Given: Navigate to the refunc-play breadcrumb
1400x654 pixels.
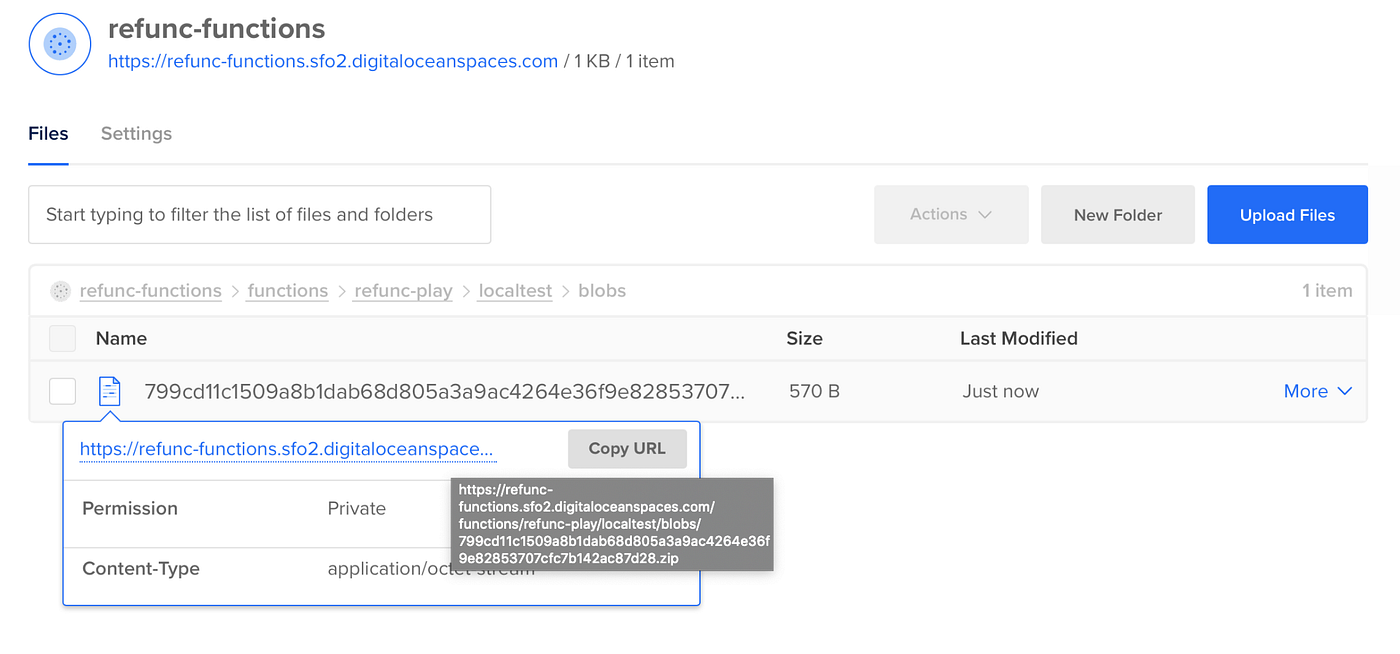Looking at the screenshot, I should (402, 290).
